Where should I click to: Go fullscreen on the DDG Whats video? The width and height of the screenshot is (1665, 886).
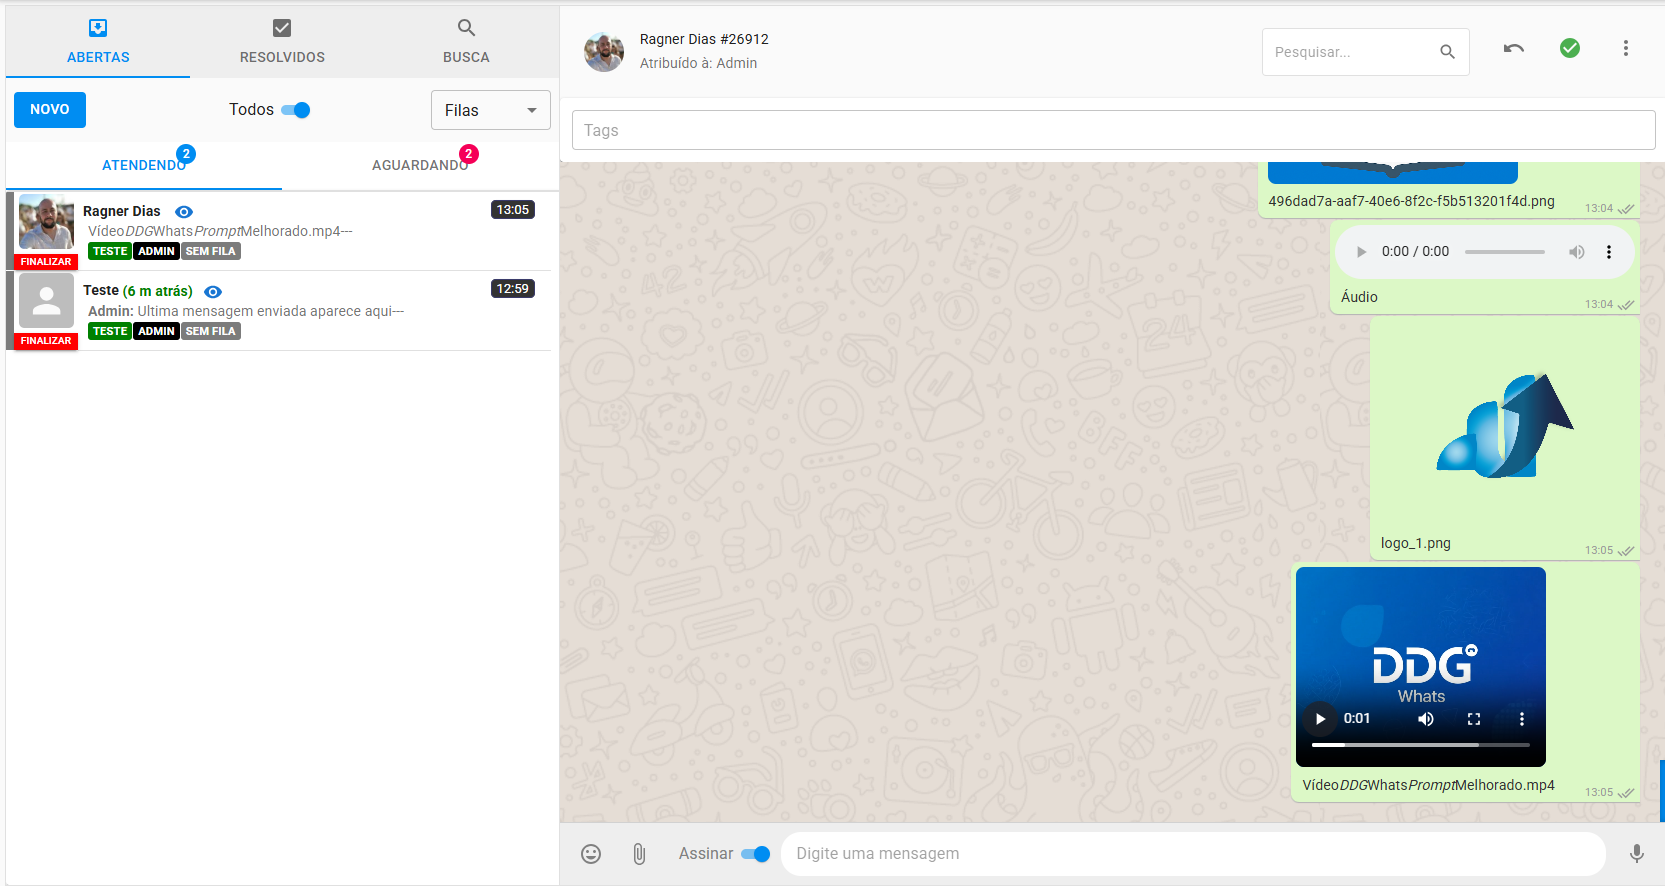(1473, 719)
